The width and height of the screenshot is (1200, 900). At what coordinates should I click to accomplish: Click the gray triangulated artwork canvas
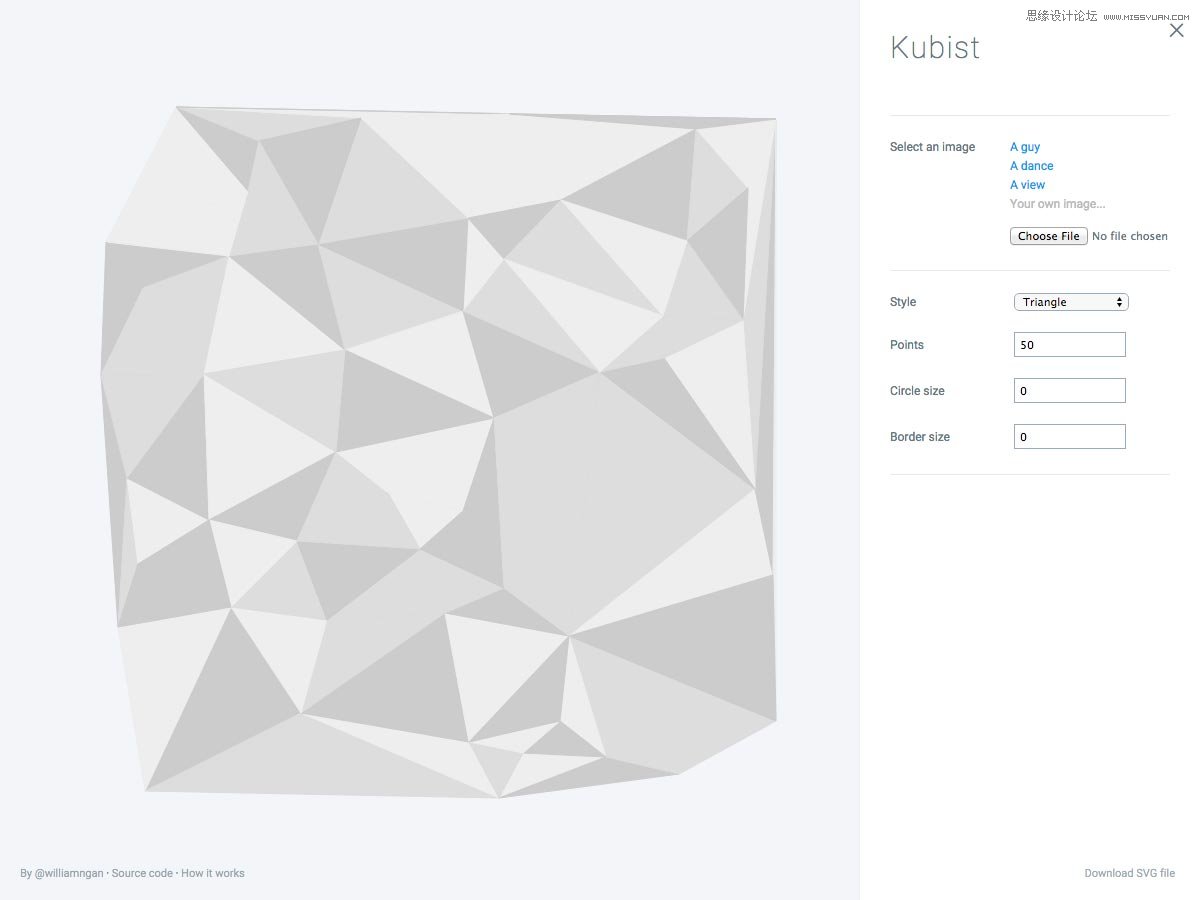point(440,450)
